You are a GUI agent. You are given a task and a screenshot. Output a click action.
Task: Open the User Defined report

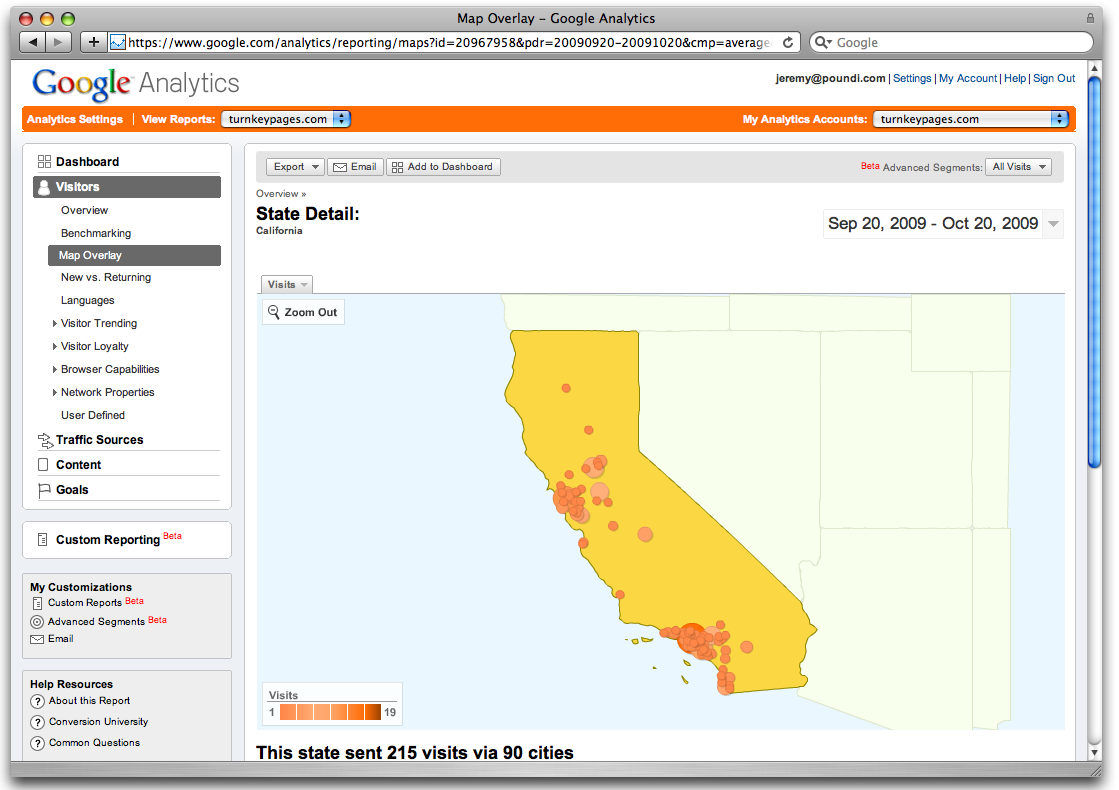[93, 415]
